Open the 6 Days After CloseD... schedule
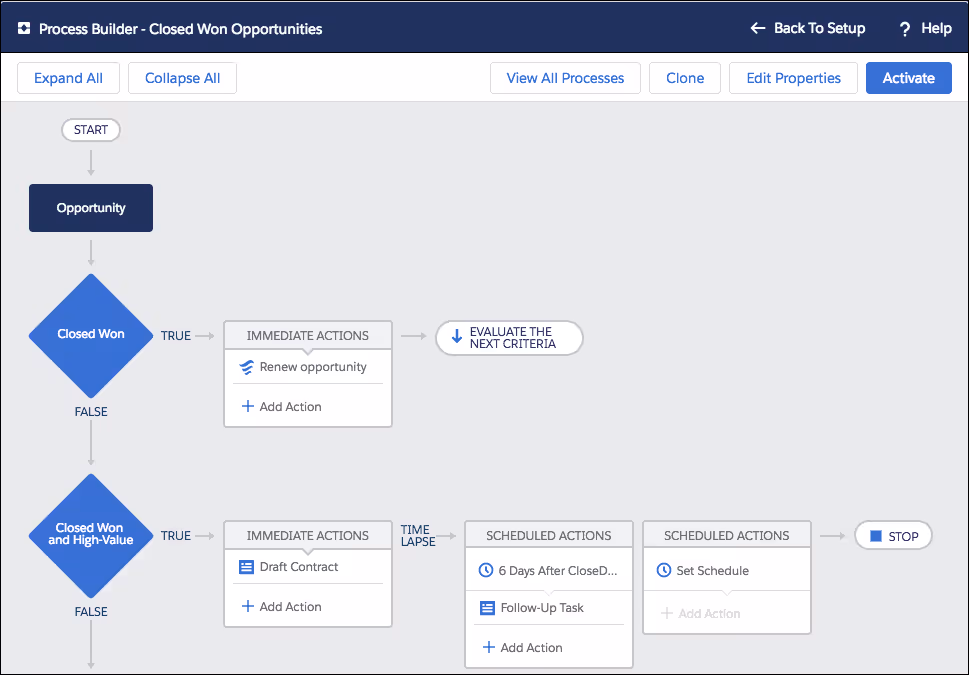This screenshot has width=969, height=675. pos(549,570)
